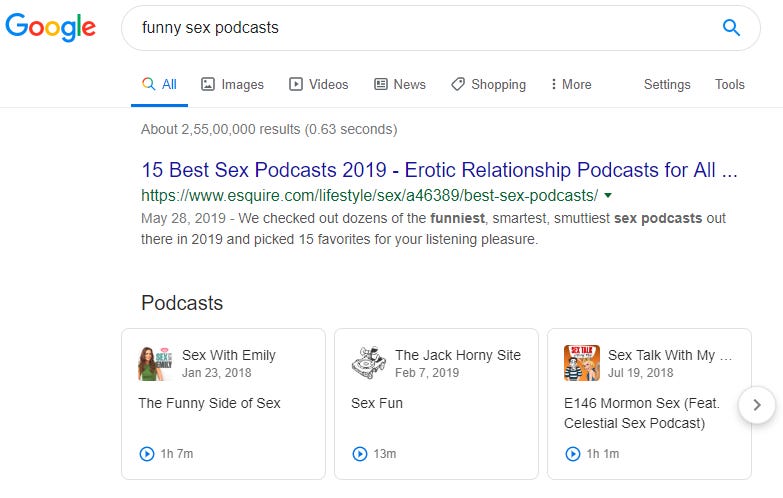Image resolution: width=783 pixels, height=498 pixels.
Task: Open 'The Funny Side of Sex' episode
Action: coord(209,403)
